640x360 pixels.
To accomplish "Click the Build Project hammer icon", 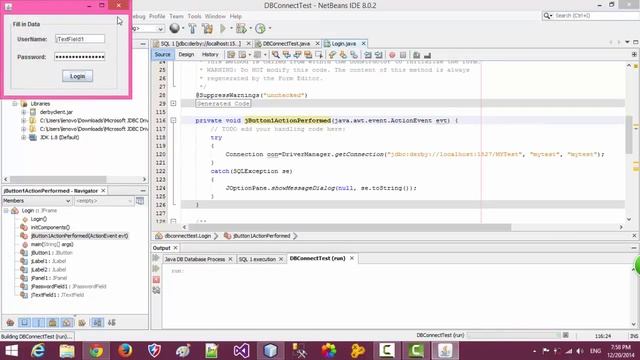I will pos(192,28).
